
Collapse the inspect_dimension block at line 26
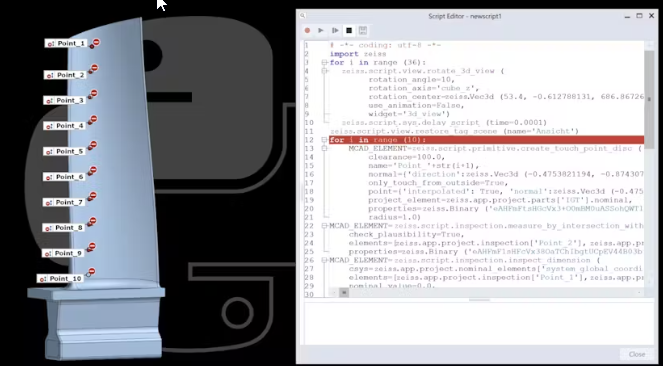[324, 260]
